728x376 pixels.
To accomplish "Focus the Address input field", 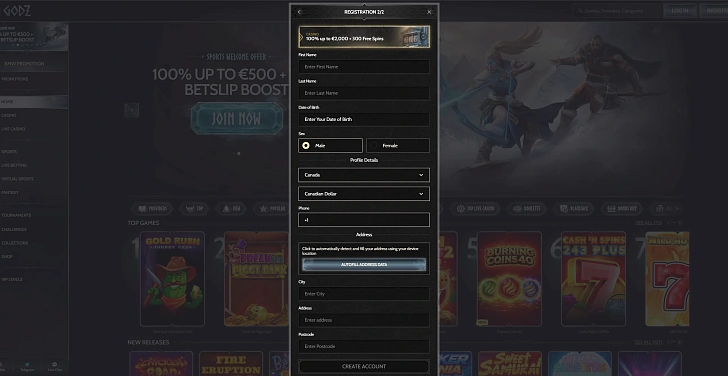I will (364, 320).
